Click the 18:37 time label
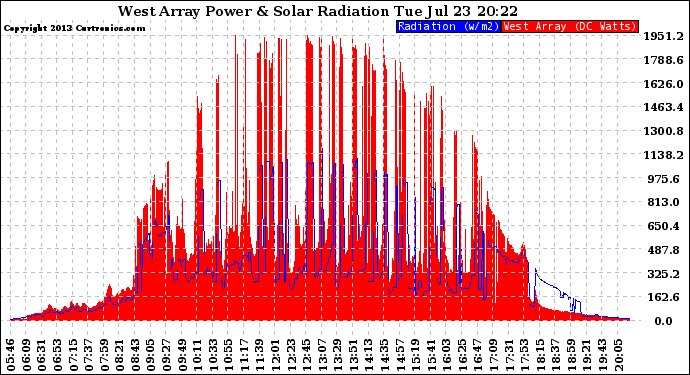The height and width of the screenshot is (375, 690). click(555, 355)
